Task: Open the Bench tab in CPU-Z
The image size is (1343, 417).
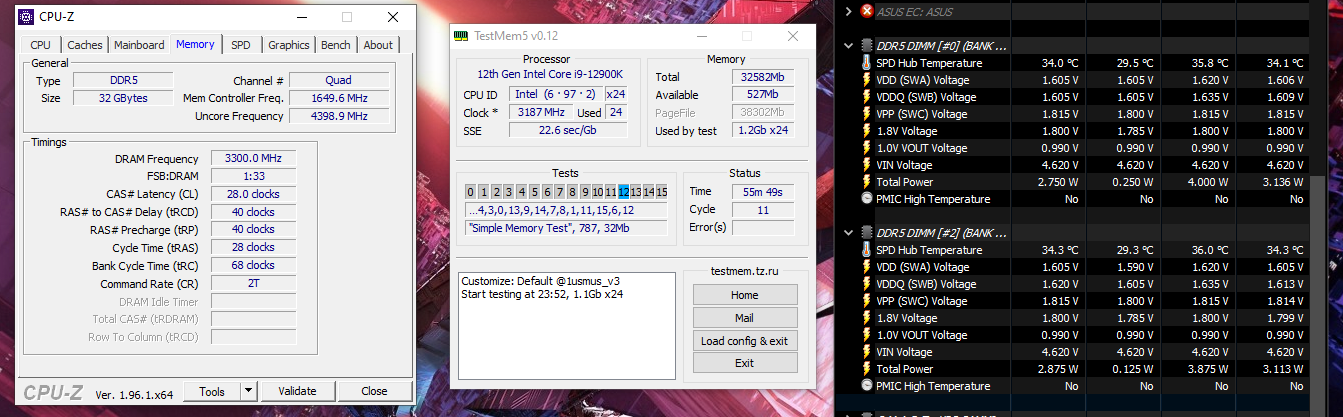Action: pyautogui.click(x=336, y=45)
